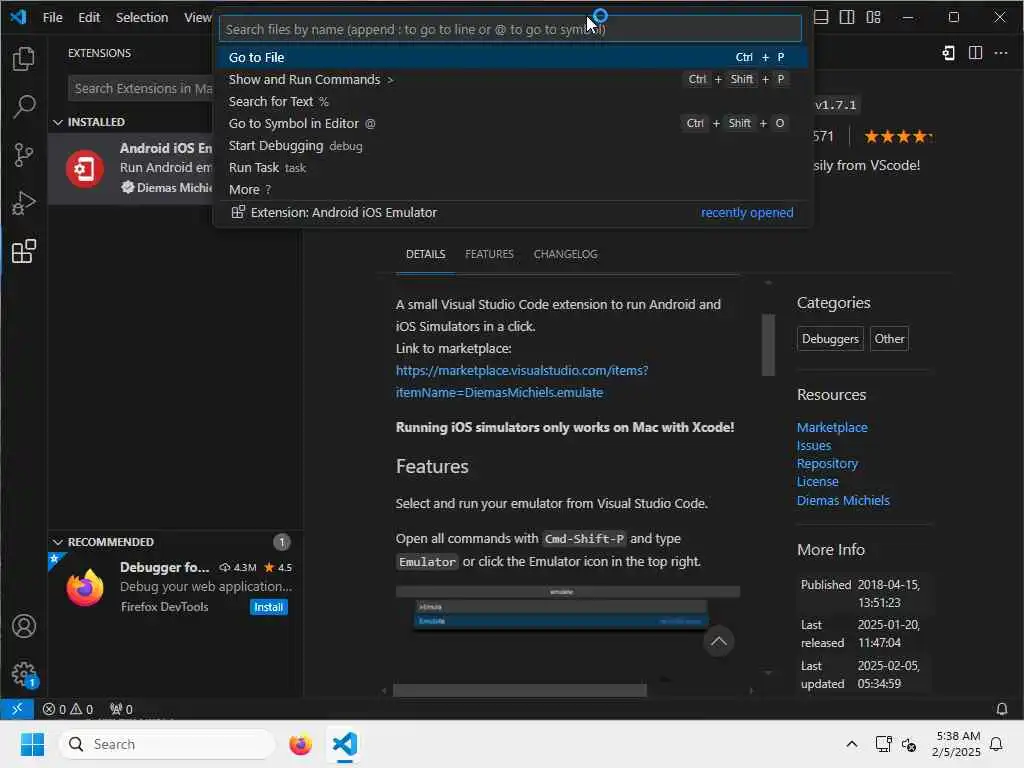Image resolution: width=1024 pixels, height=768 pixels.
Task: Click the remote window status bar icon
Action: [17, 709]
